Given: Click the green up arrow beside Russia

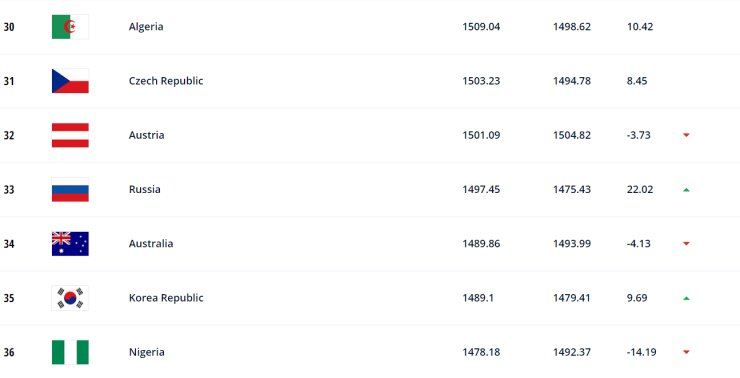Looking at the screenshot, I should pyautogui.click(x=686, y=190).
